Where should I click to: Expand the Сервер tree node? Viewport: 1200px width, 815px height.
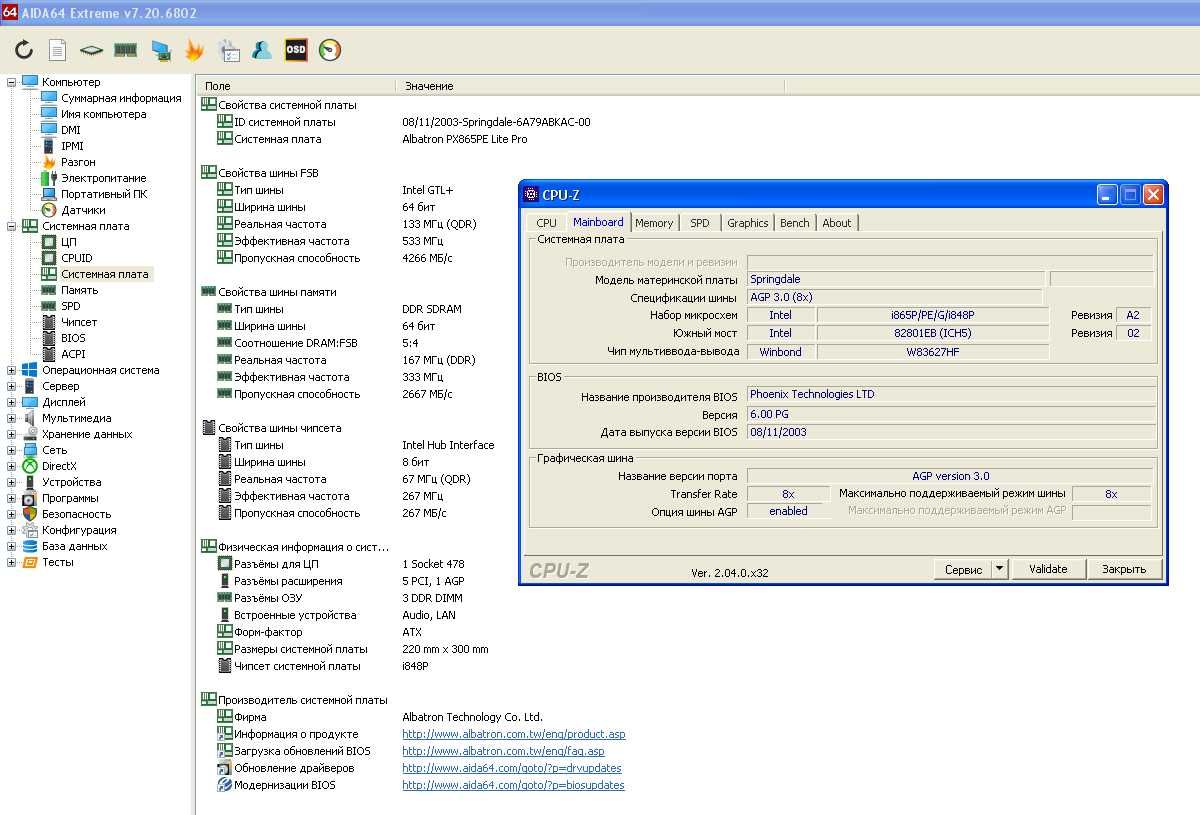[12, 386]
